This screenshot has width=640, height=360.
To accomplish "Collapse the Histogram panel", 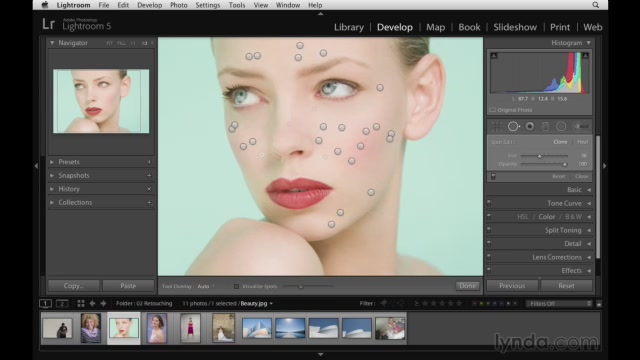I will point(589,42).
